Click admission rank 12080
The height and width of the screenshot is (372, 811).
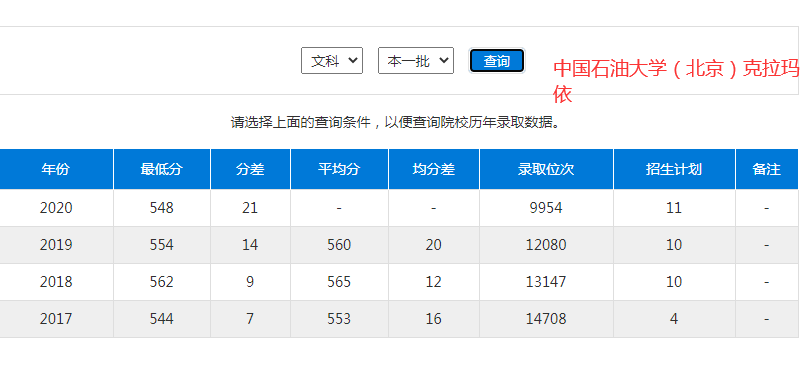tap(546, 245)
